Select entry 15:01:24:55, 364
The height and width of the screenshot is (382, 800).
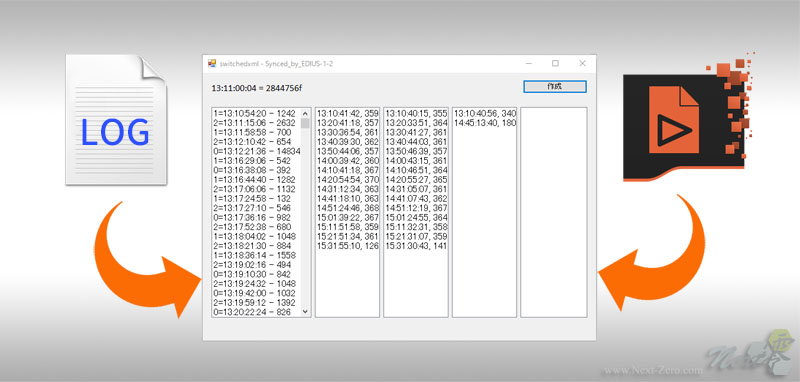416,217
